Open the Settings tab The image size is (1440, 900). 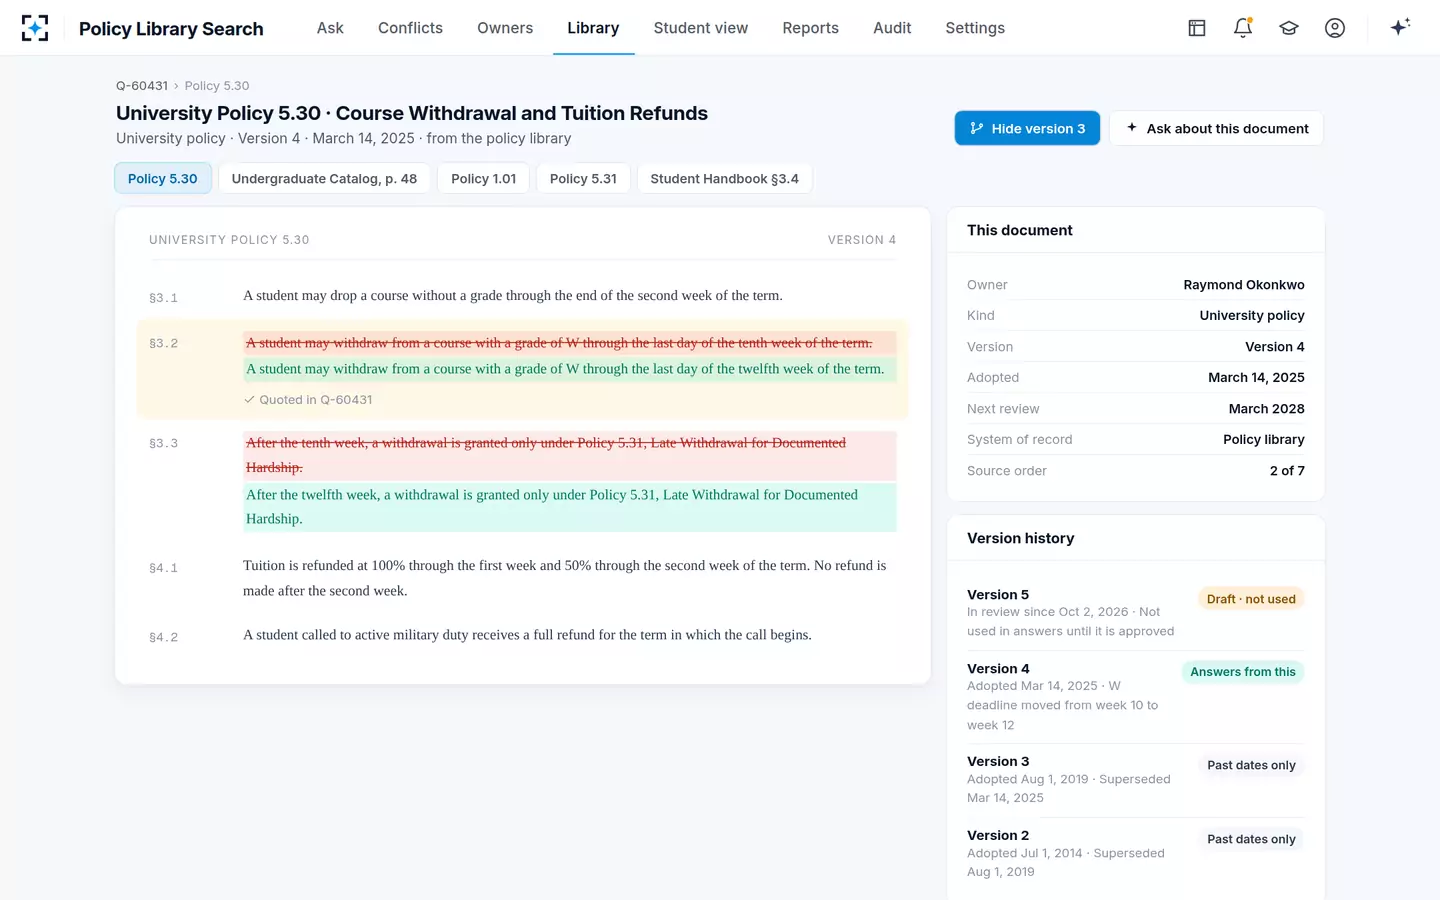click(975, 28)
